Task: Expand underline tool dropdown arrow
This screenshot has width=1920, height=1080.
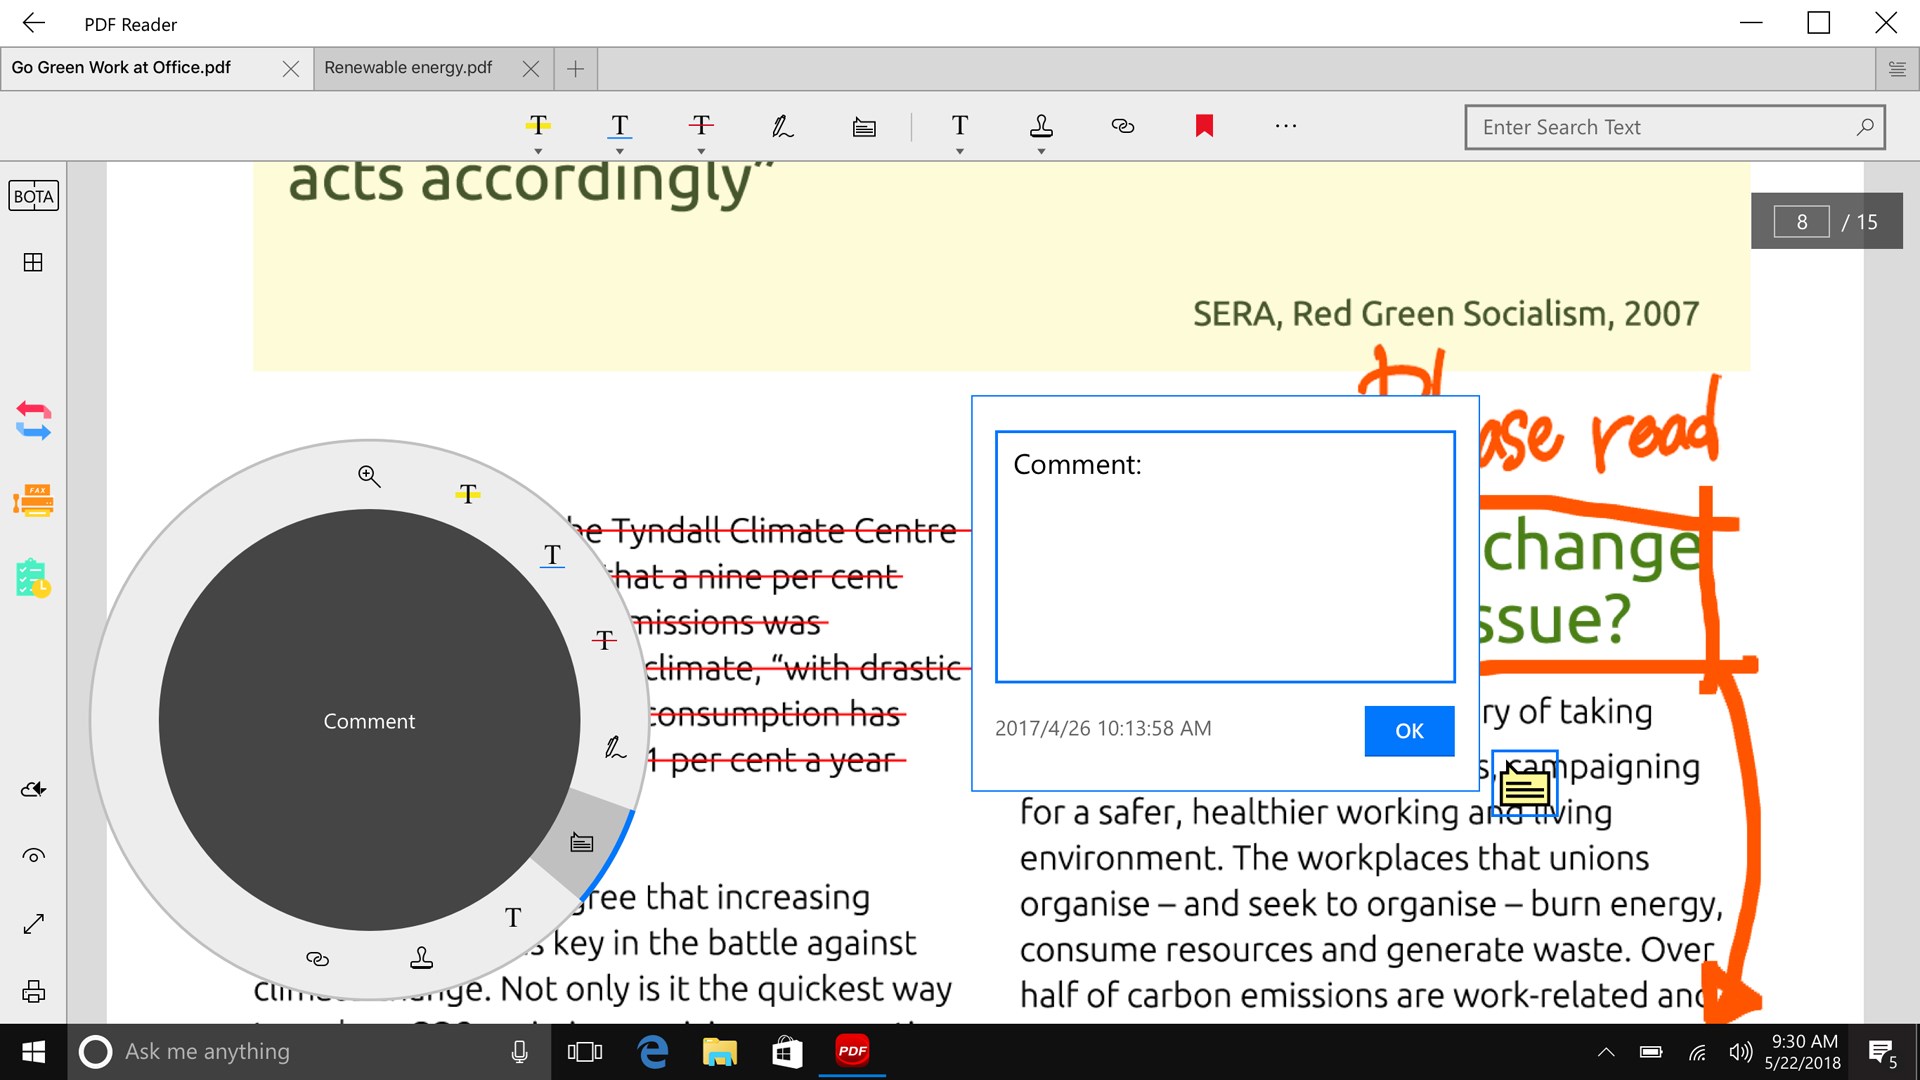Action: click(x=620, y=152)
